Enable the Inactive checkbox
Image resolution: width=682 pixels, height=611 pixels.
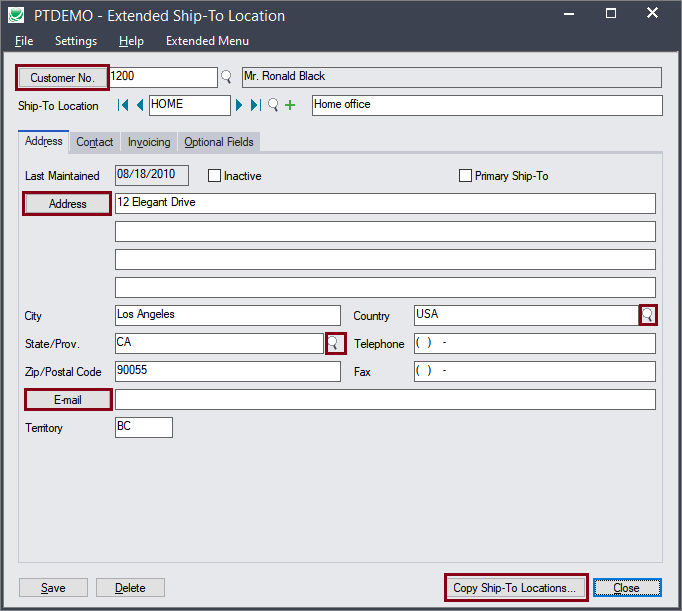214,176
